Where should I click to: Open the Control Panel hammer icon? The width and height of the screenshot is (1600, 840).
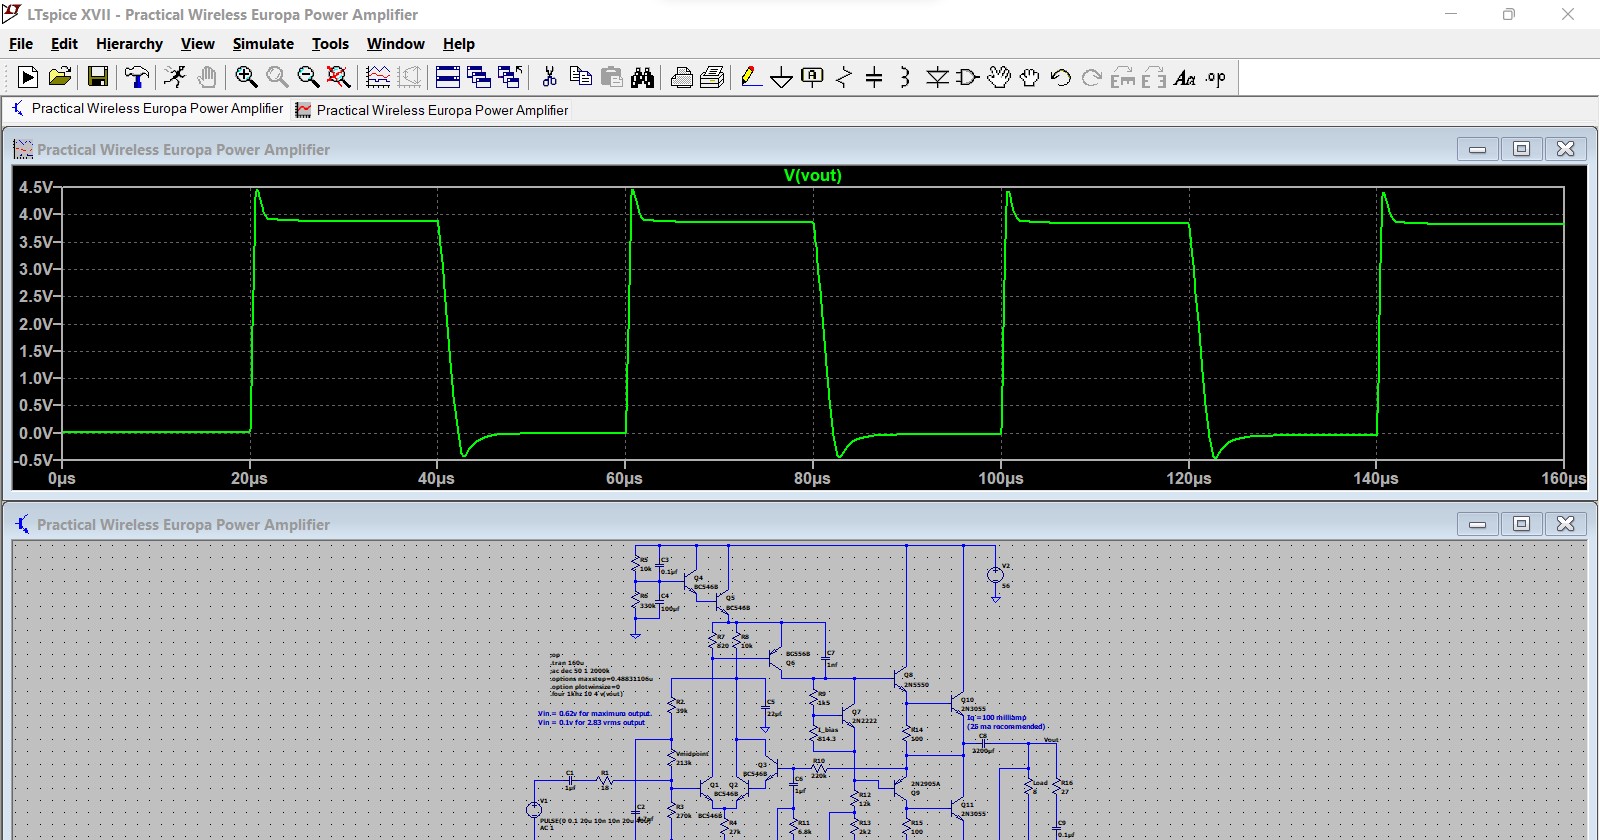pos(136,77)
